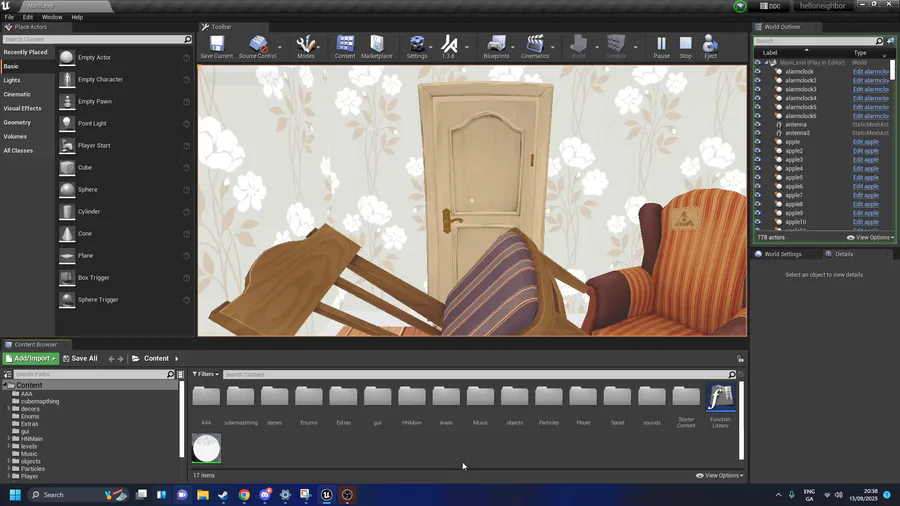900x506 pixels.
Task: Toggle visibility of antenna actor
Action: 758,124
